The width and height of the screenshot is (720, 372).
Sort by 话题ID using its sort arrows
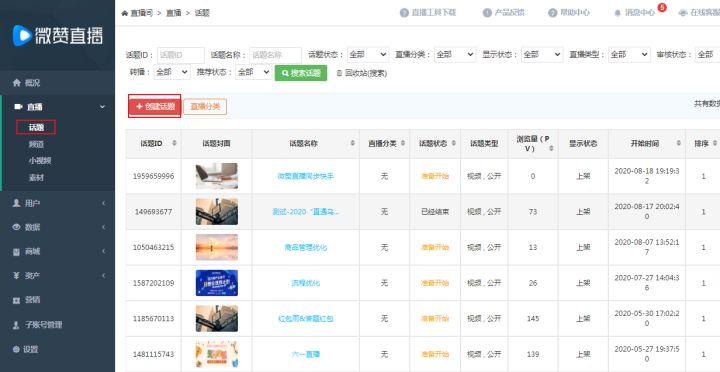174,143
